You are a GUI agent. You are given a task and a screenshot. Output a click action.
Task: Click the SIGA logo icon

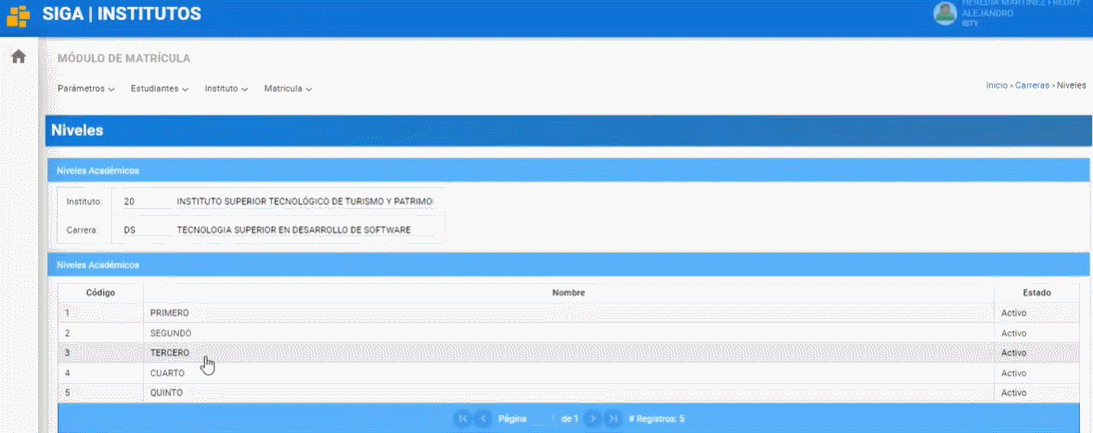pyautogui.click(x=18, y=16)
